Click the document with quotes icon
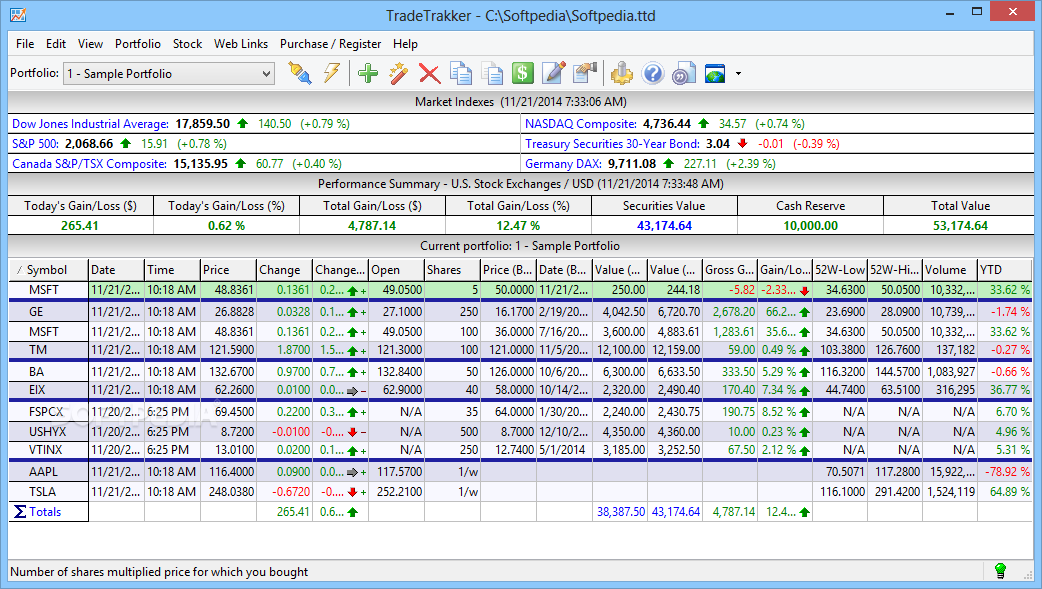The width and height of the screenshot is (1042, 589). pos(684,73)
